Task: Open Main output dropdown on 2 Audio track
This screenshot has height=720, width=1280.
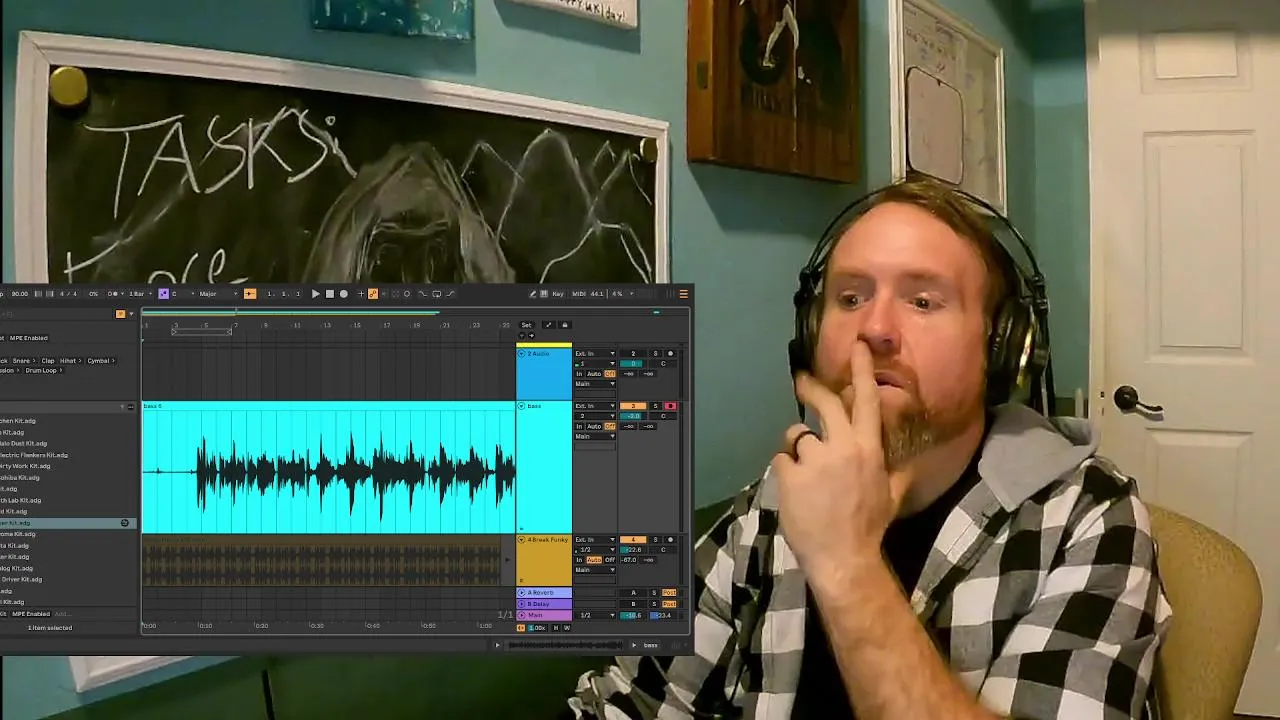Action: tap(595, 384)
